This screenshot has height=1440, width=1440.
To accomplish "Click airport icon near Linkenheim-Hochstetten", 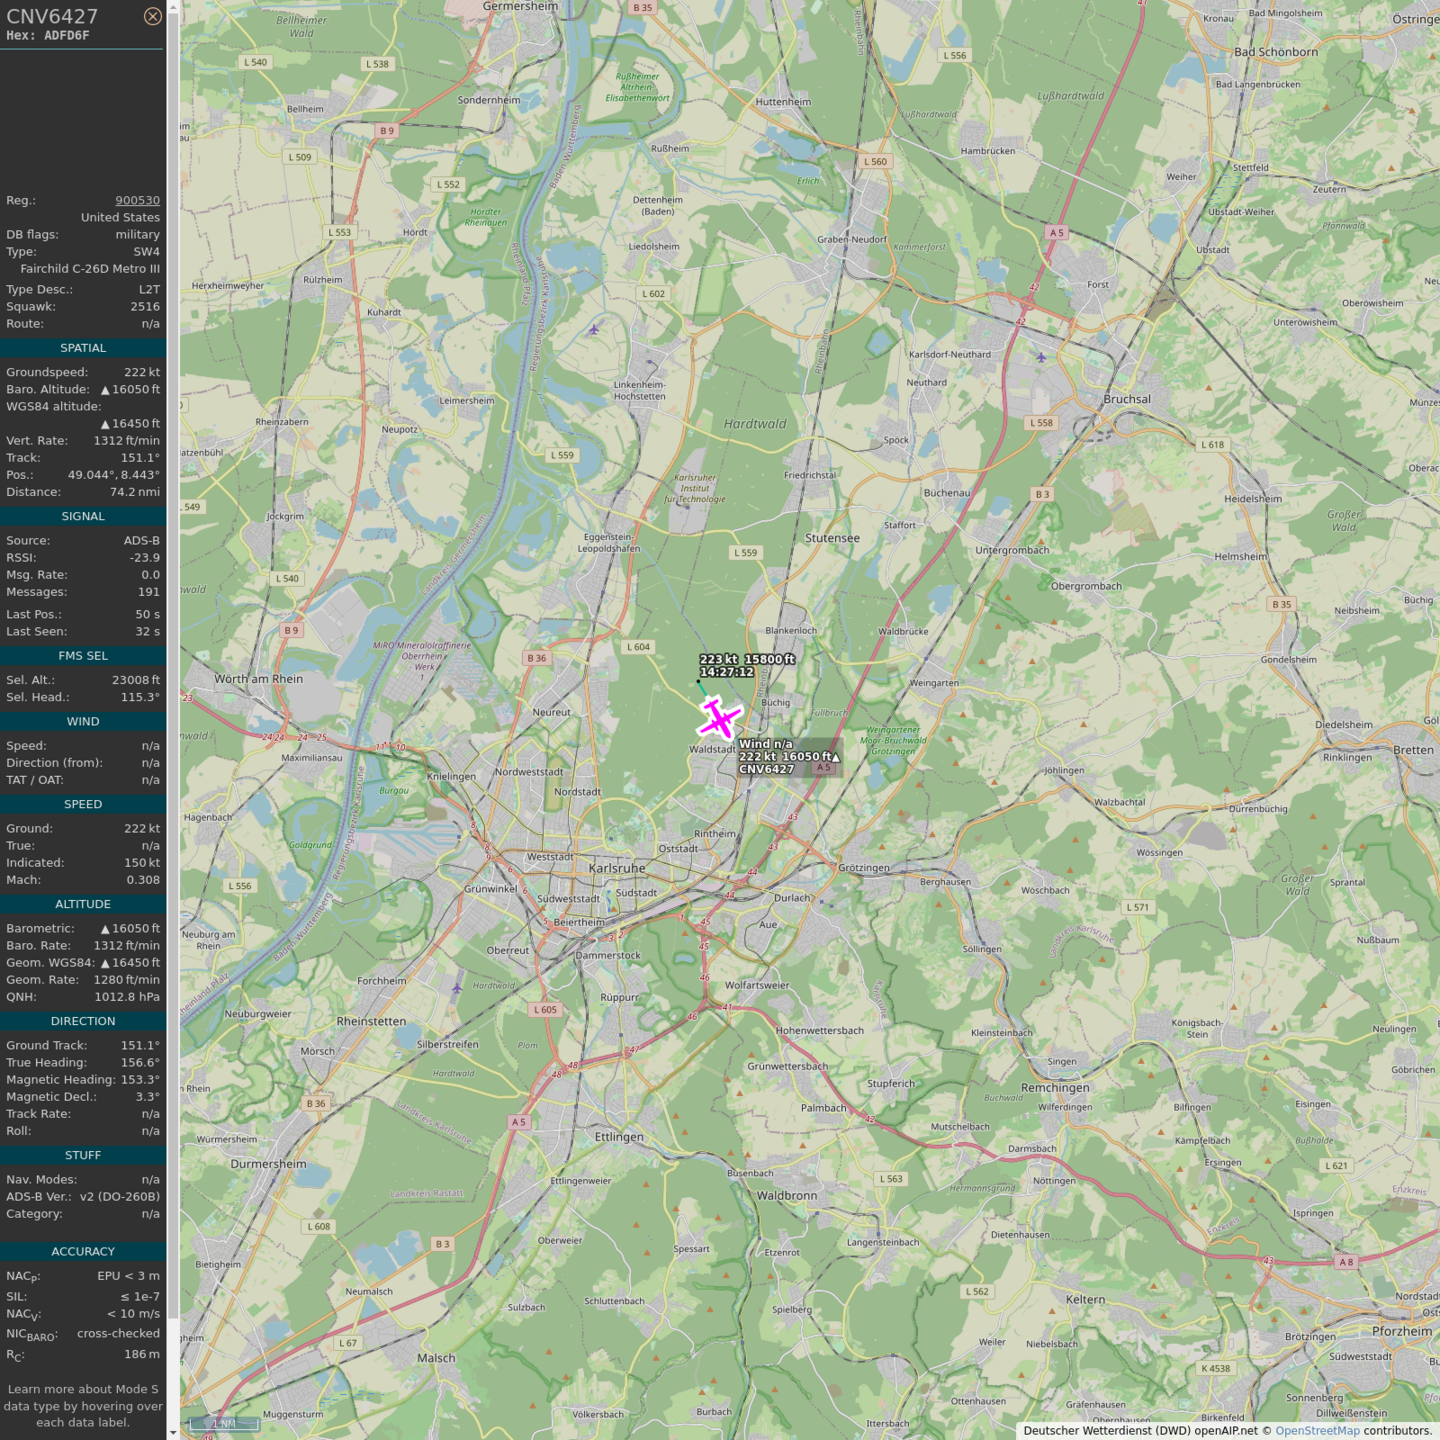I will (x=594, y=329).
